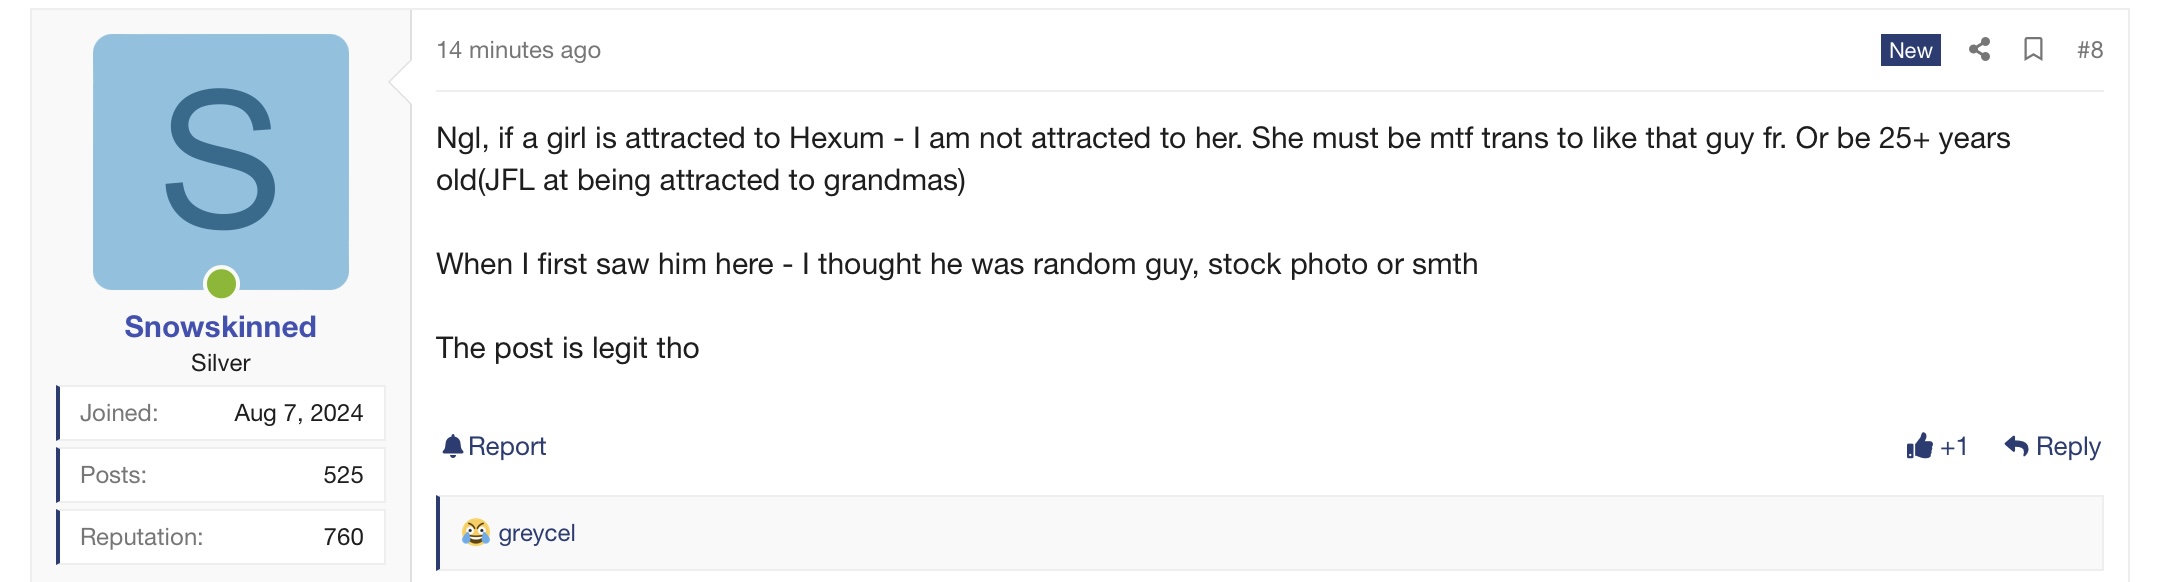Screen dimensions: 2160x582
Task: Click the green online status dot
Action: pos(221,284)
